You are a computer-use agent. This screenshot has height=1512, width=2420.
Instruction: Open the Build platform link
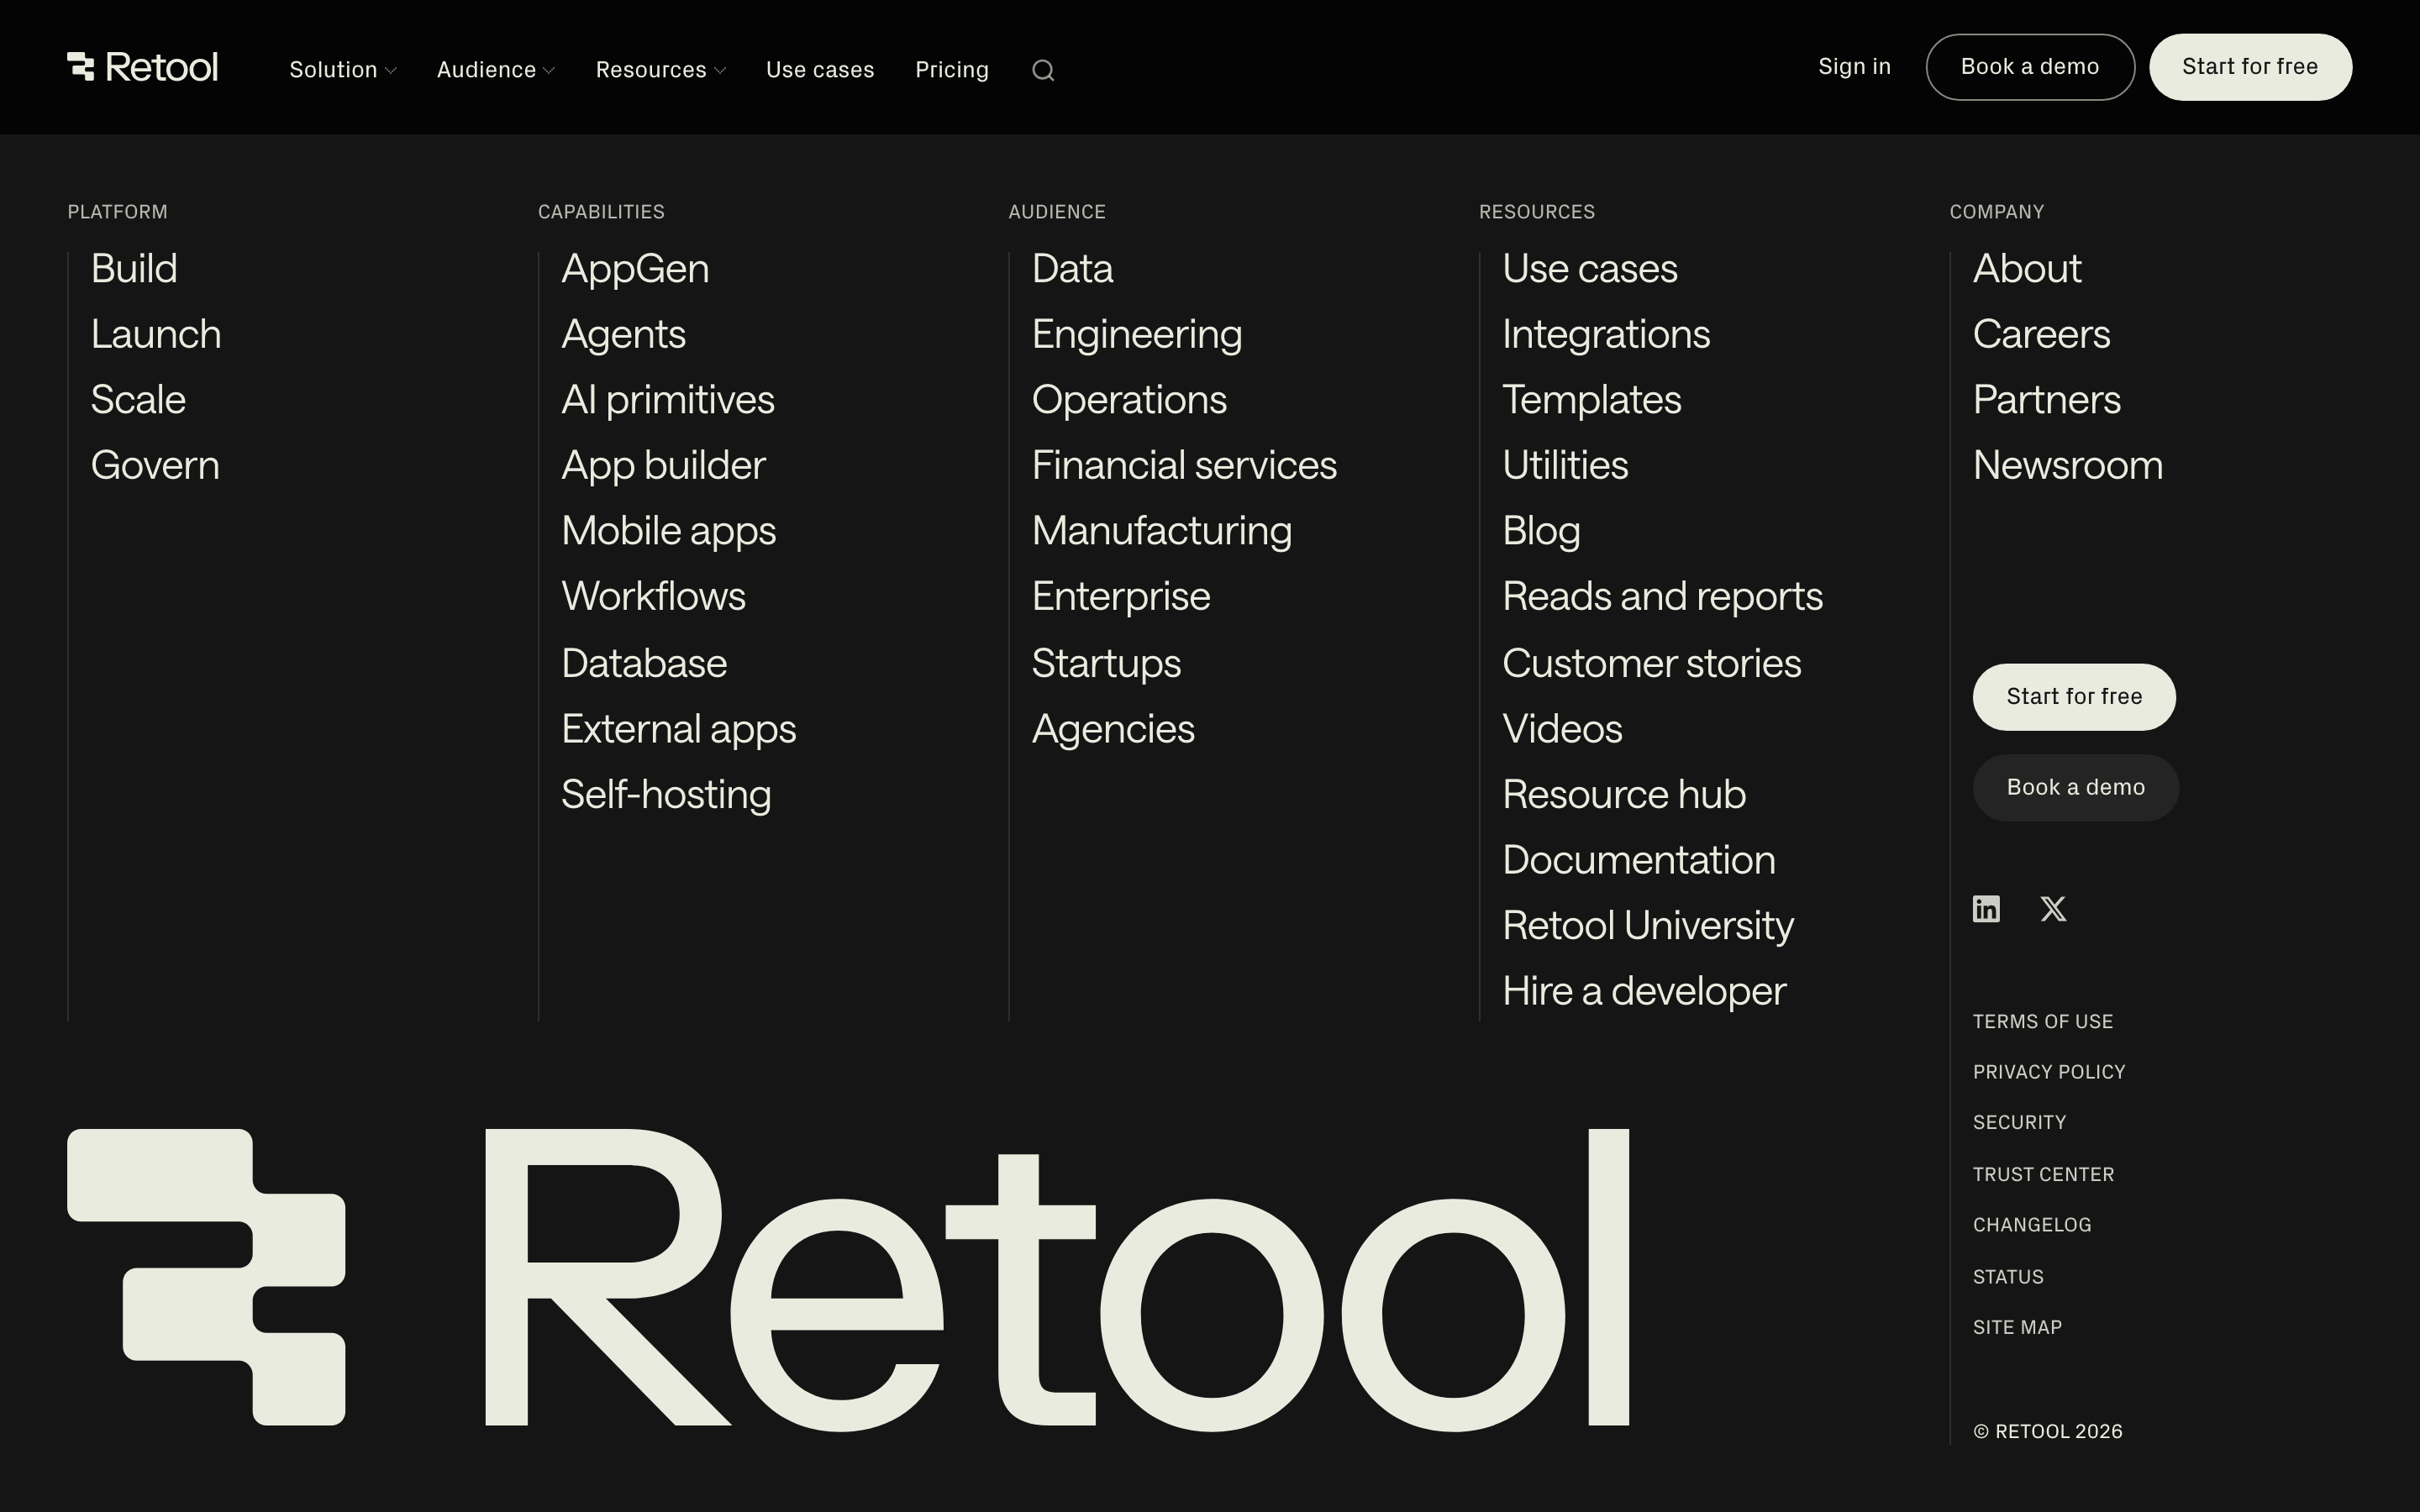coord(134,269)
